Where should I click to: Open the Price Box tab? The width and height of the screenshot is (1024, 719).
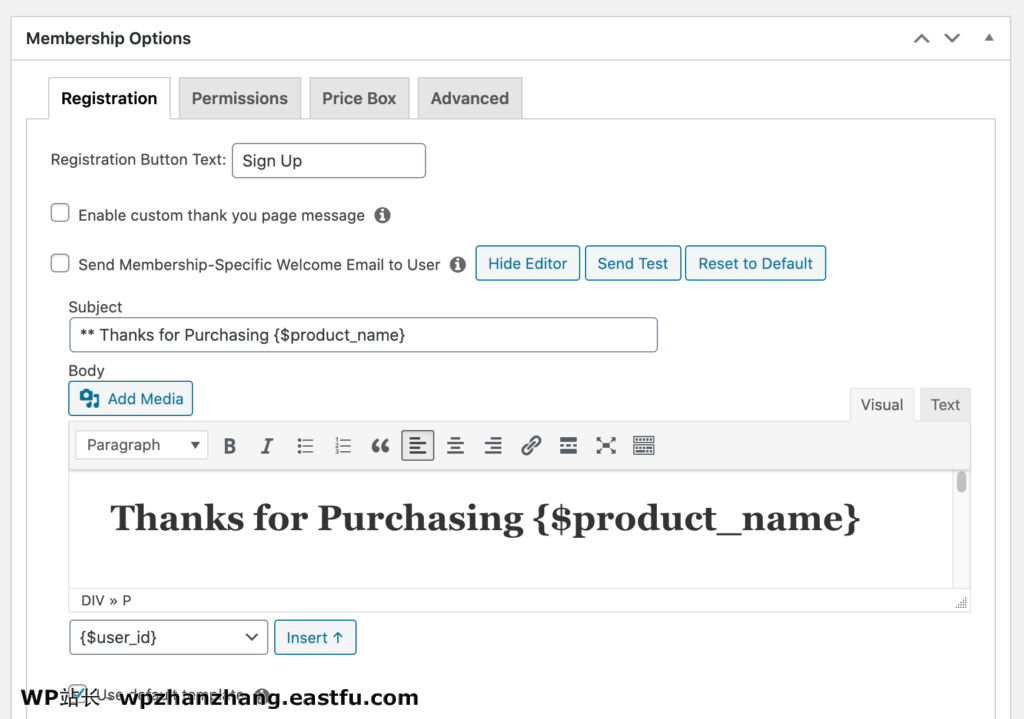[359, 98]
